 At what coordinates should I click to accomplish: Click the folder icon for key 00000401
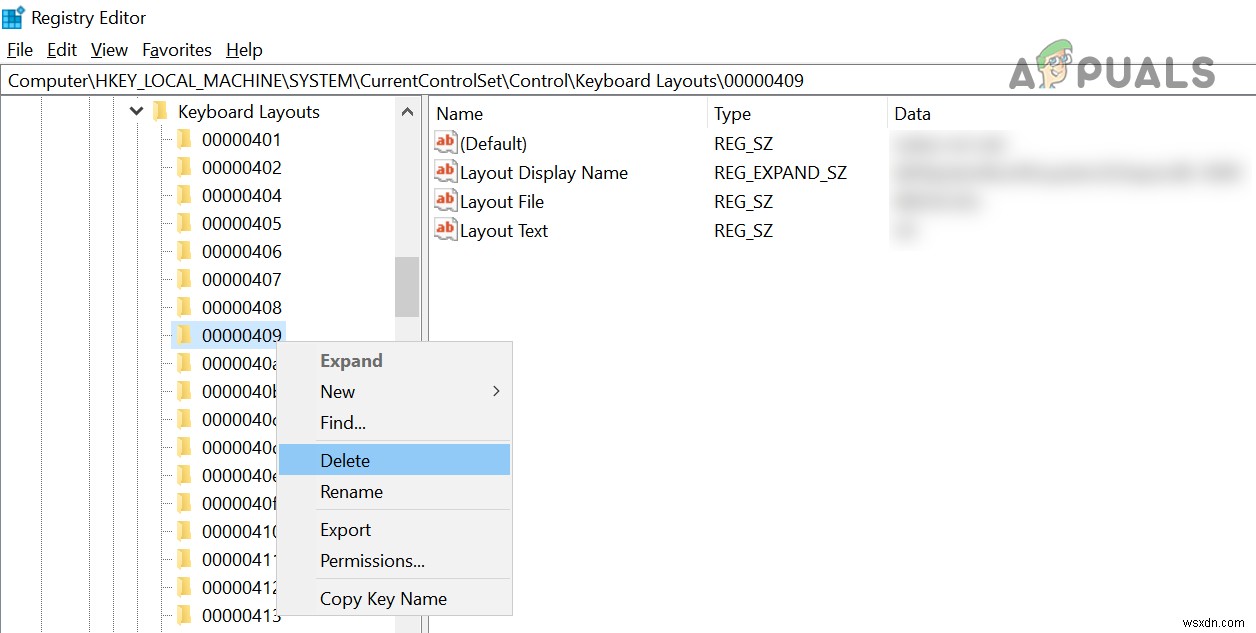(x=184, y=140)
